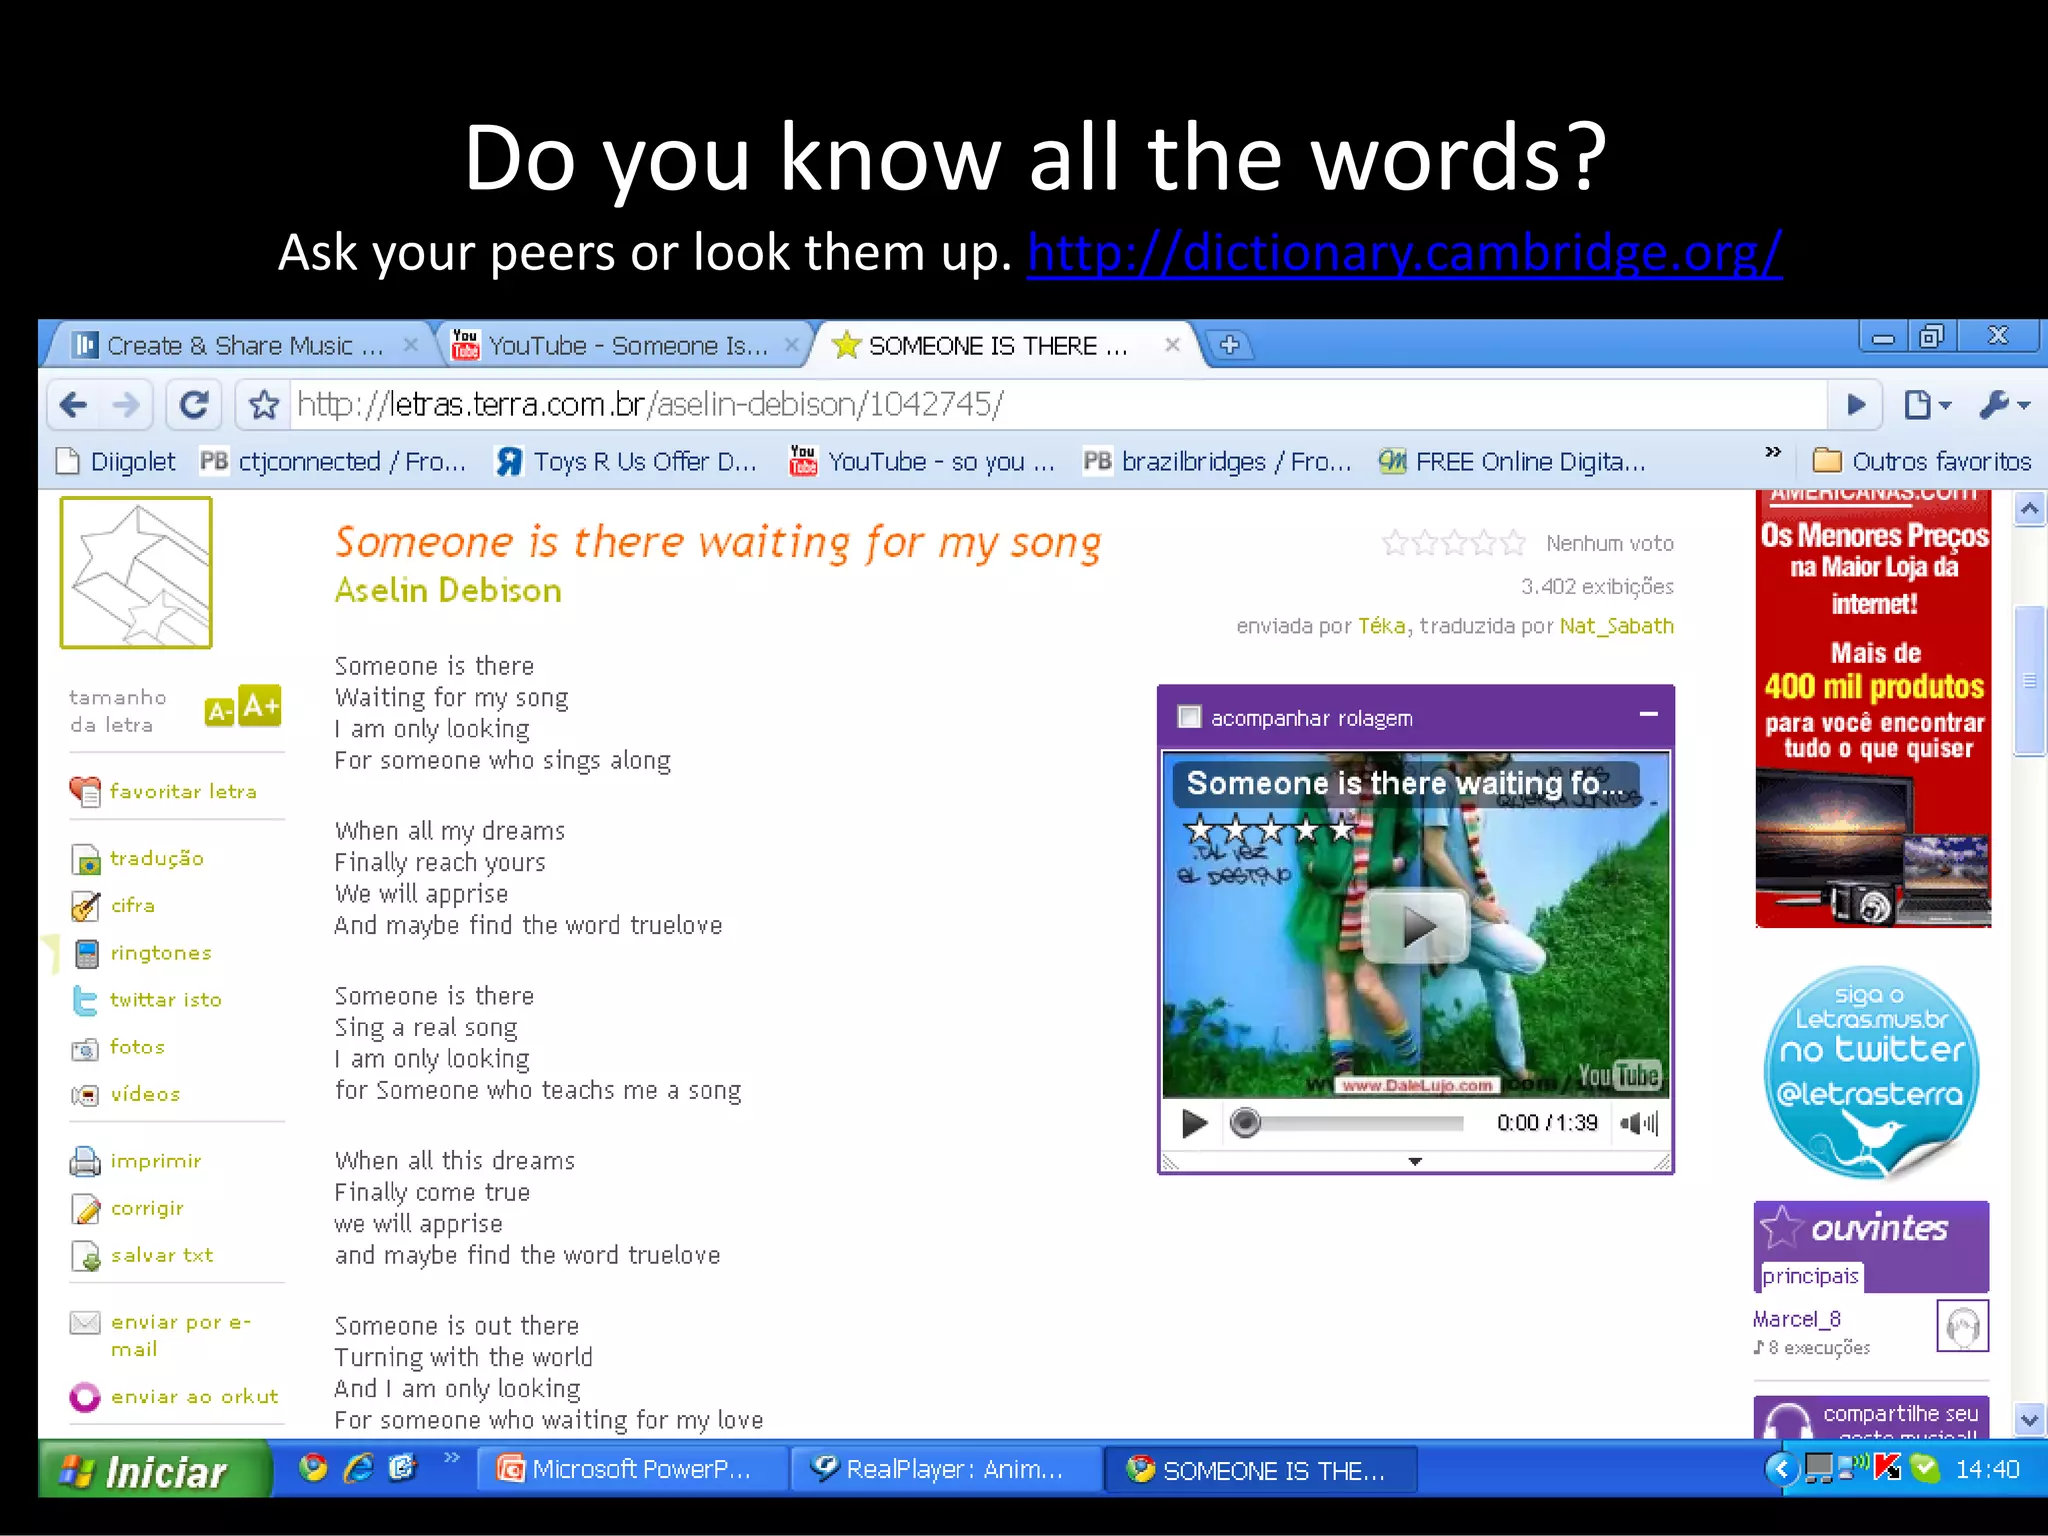This screenshot has width=2048, height=1536.
Task: Click the Go arrow beside the address bar
Action: tap(1856, 405)
